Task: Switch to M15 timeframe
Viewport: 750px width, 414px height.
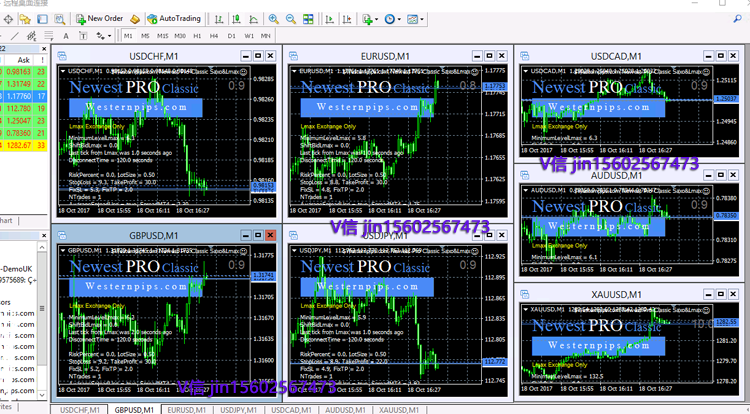Action: [163, 36]
